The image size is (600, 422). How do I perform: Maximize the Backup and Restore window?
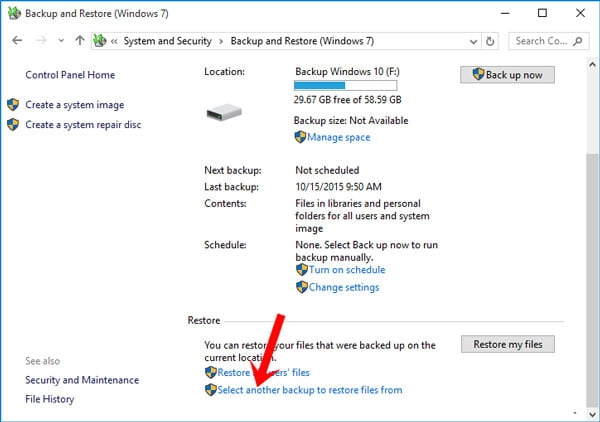click(542, 13)
